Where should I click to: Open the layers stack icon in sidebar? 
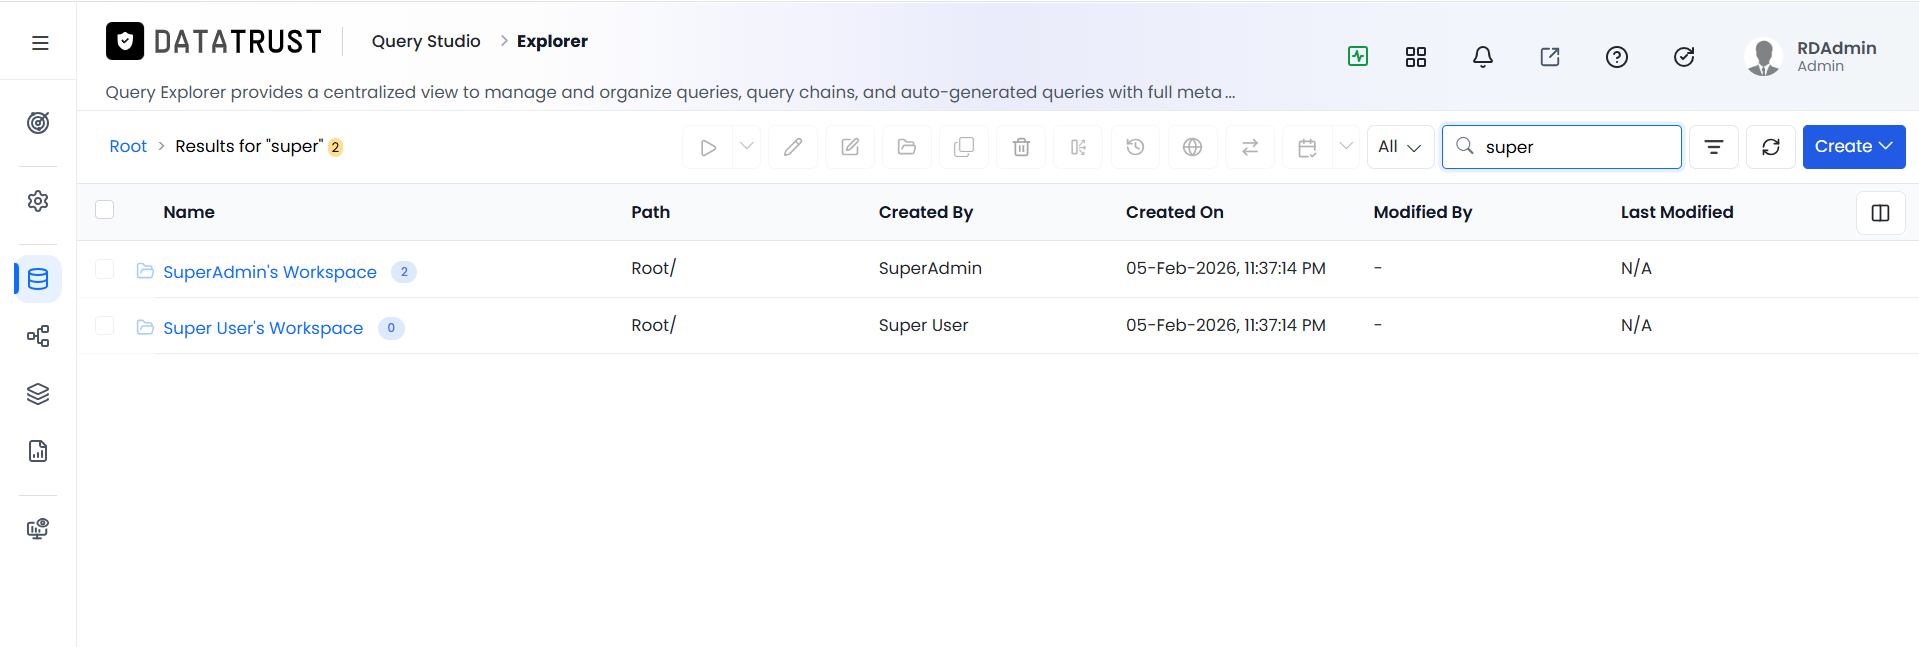click(38, 394)
